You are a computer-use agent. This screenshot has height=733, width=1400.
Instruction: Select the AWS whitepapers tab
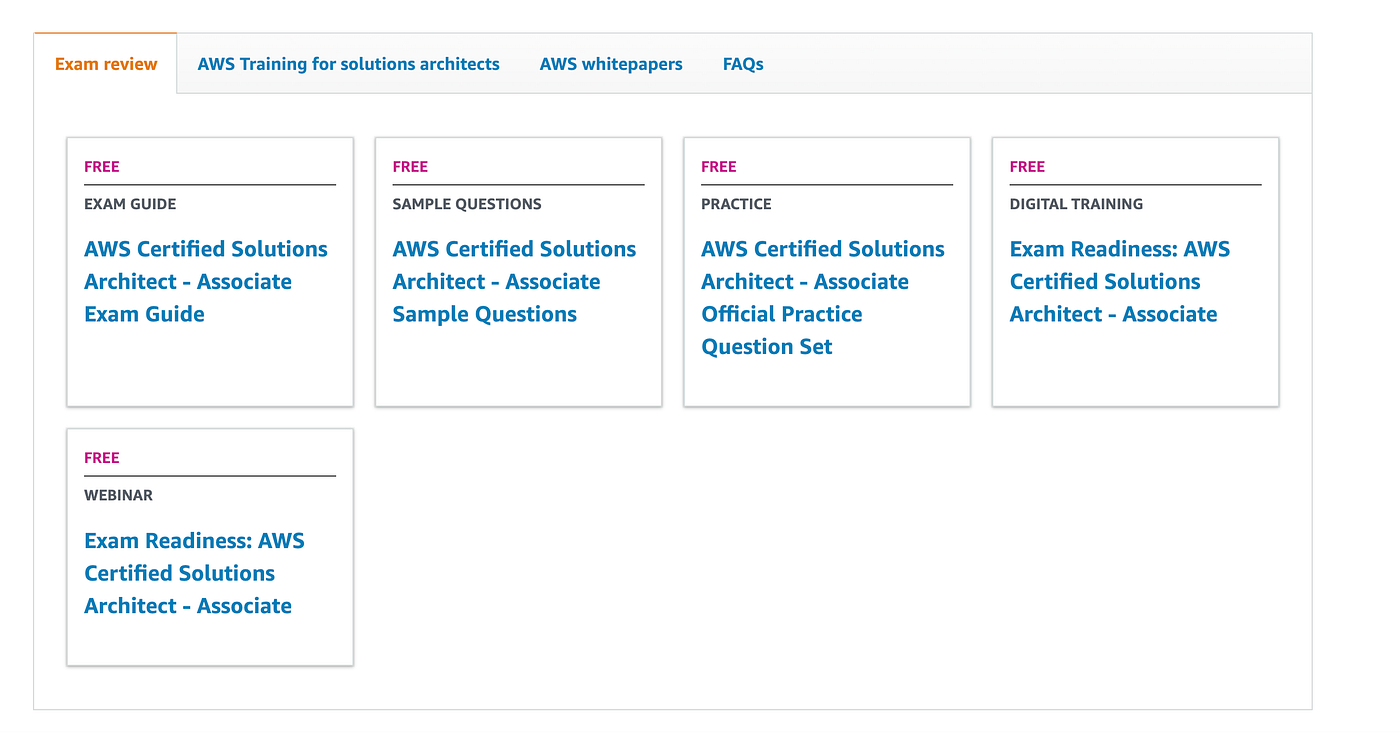611,64
